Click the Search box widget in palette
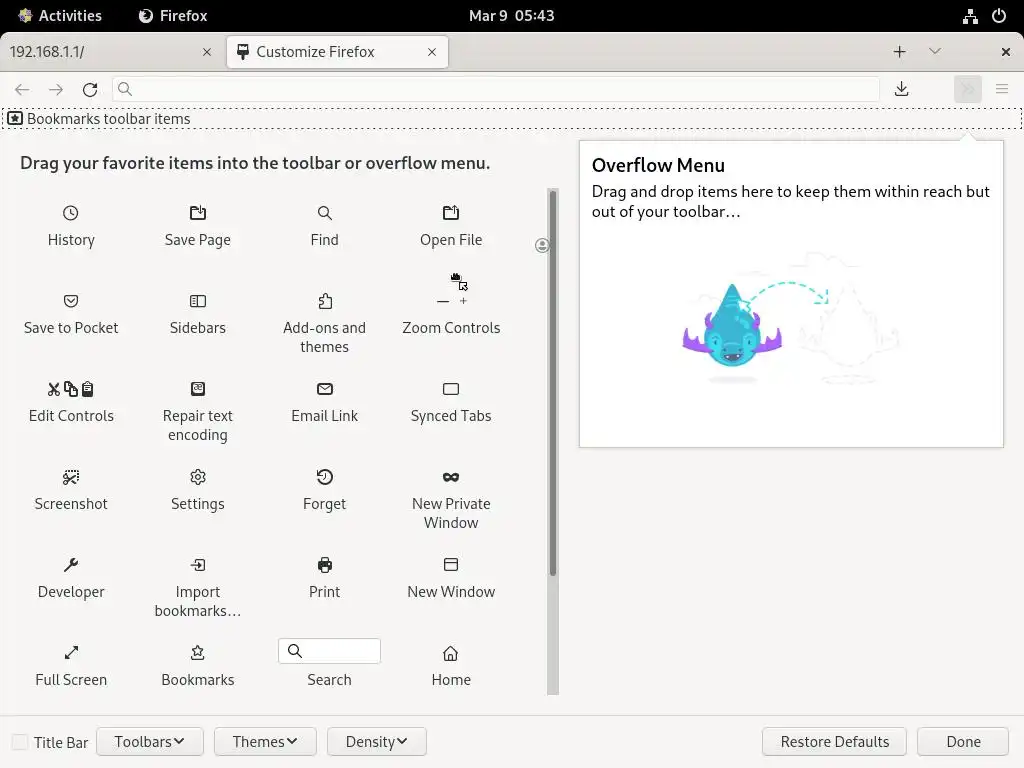1024x768 pixels. tap(329, 651)
